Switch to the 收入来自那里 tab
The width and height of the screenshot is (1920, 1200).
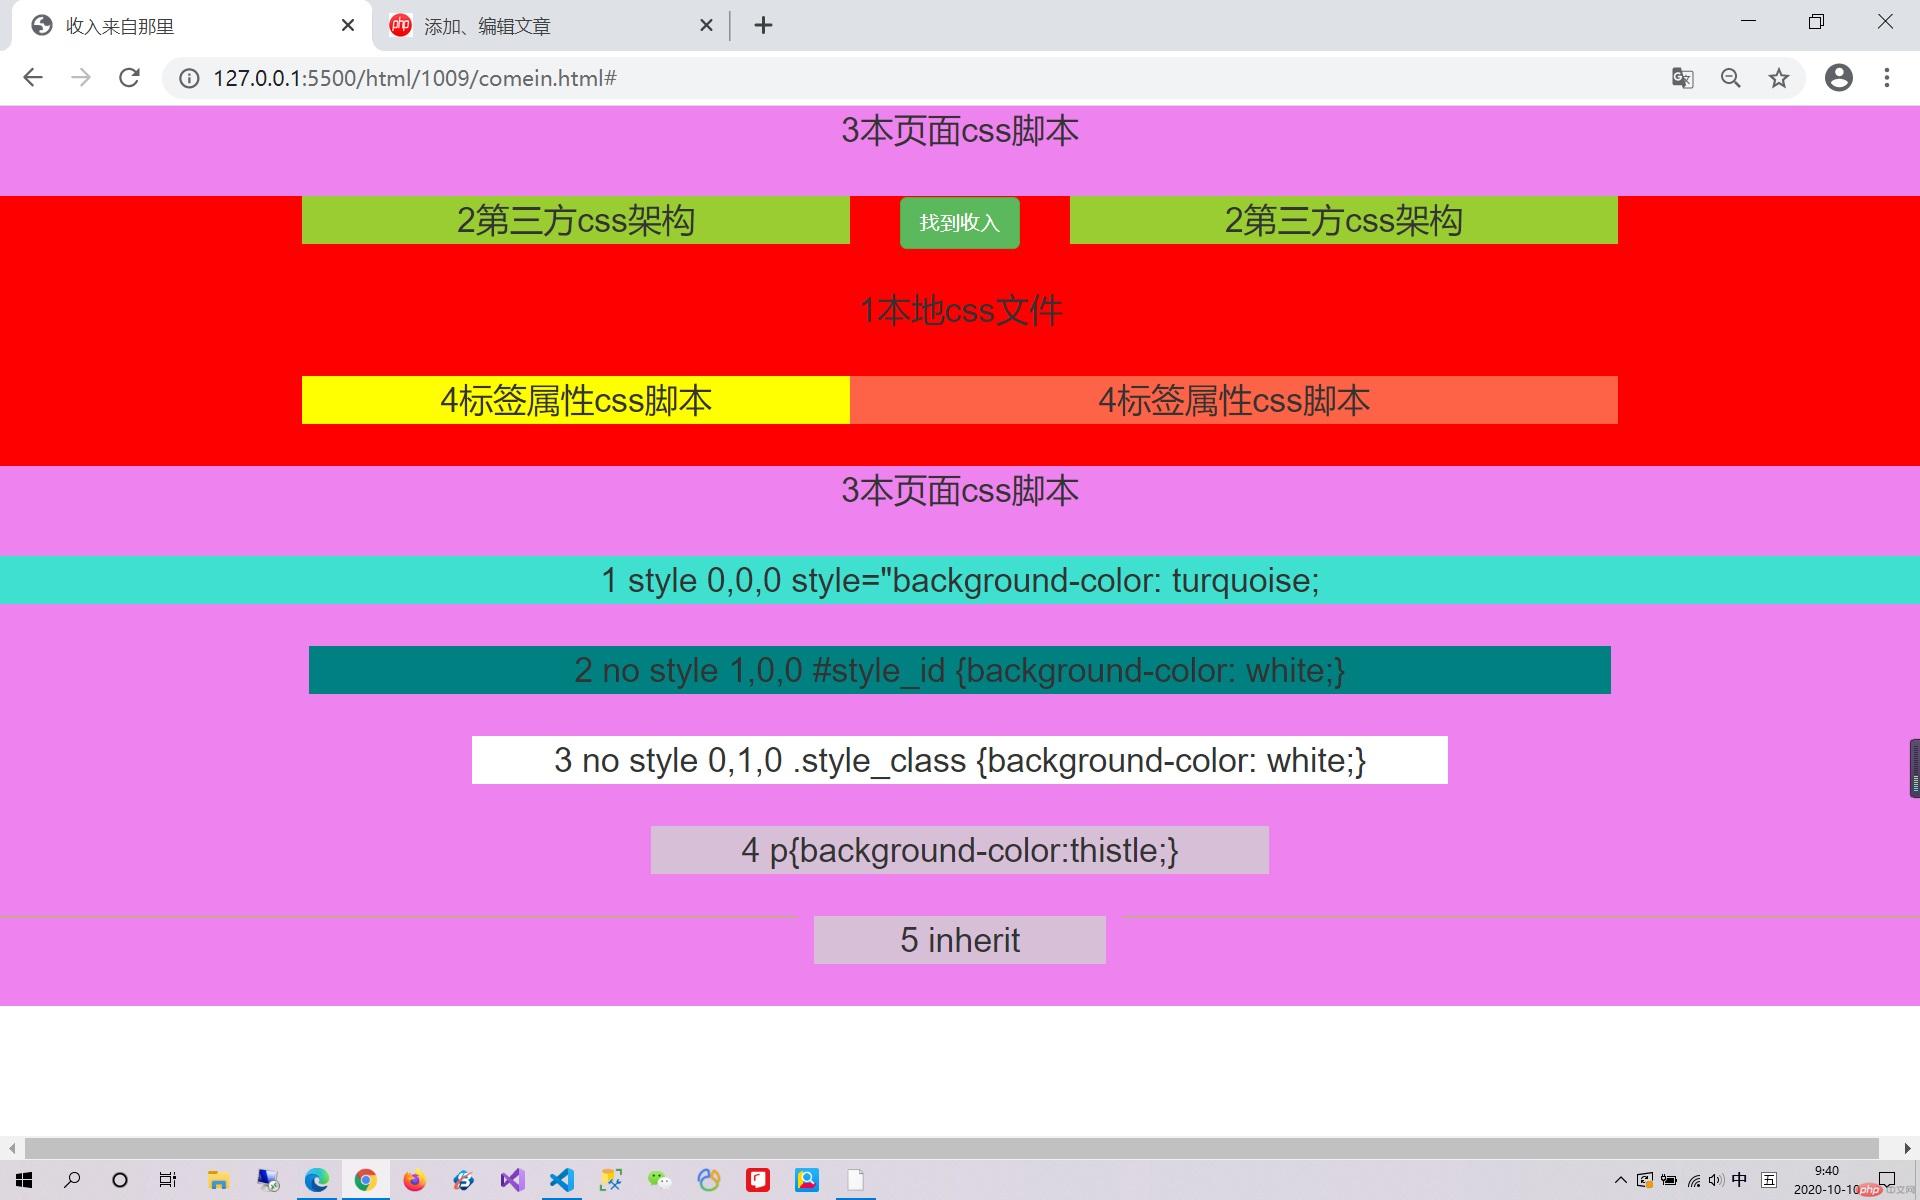192,26
